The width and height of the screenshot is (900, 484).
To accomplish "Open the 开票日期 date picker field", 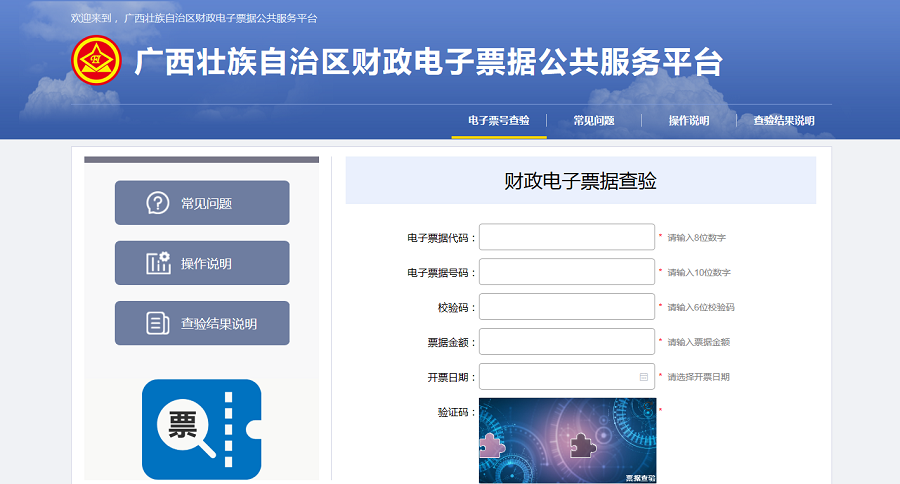I will click(558, 377).
